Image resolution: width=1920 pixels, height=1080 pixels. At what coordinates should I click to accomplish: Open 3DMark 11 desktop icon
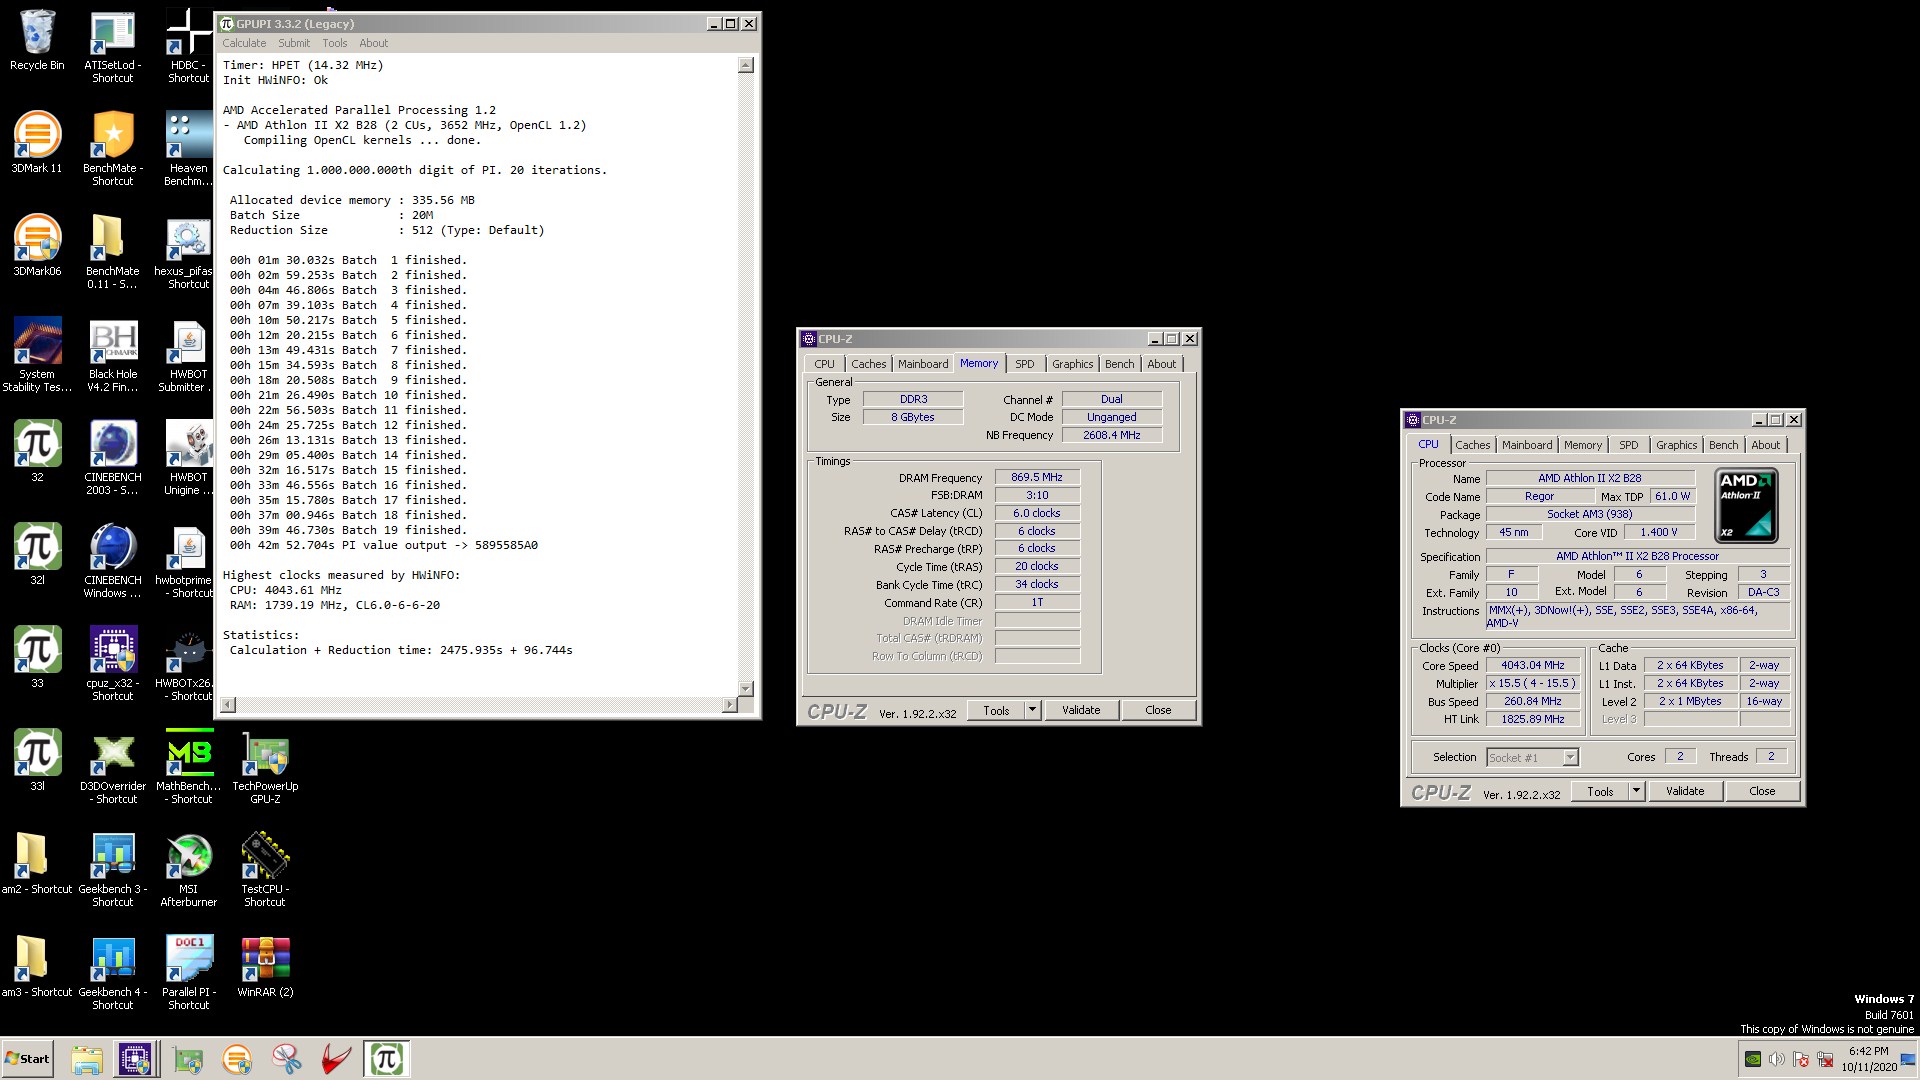37,143
